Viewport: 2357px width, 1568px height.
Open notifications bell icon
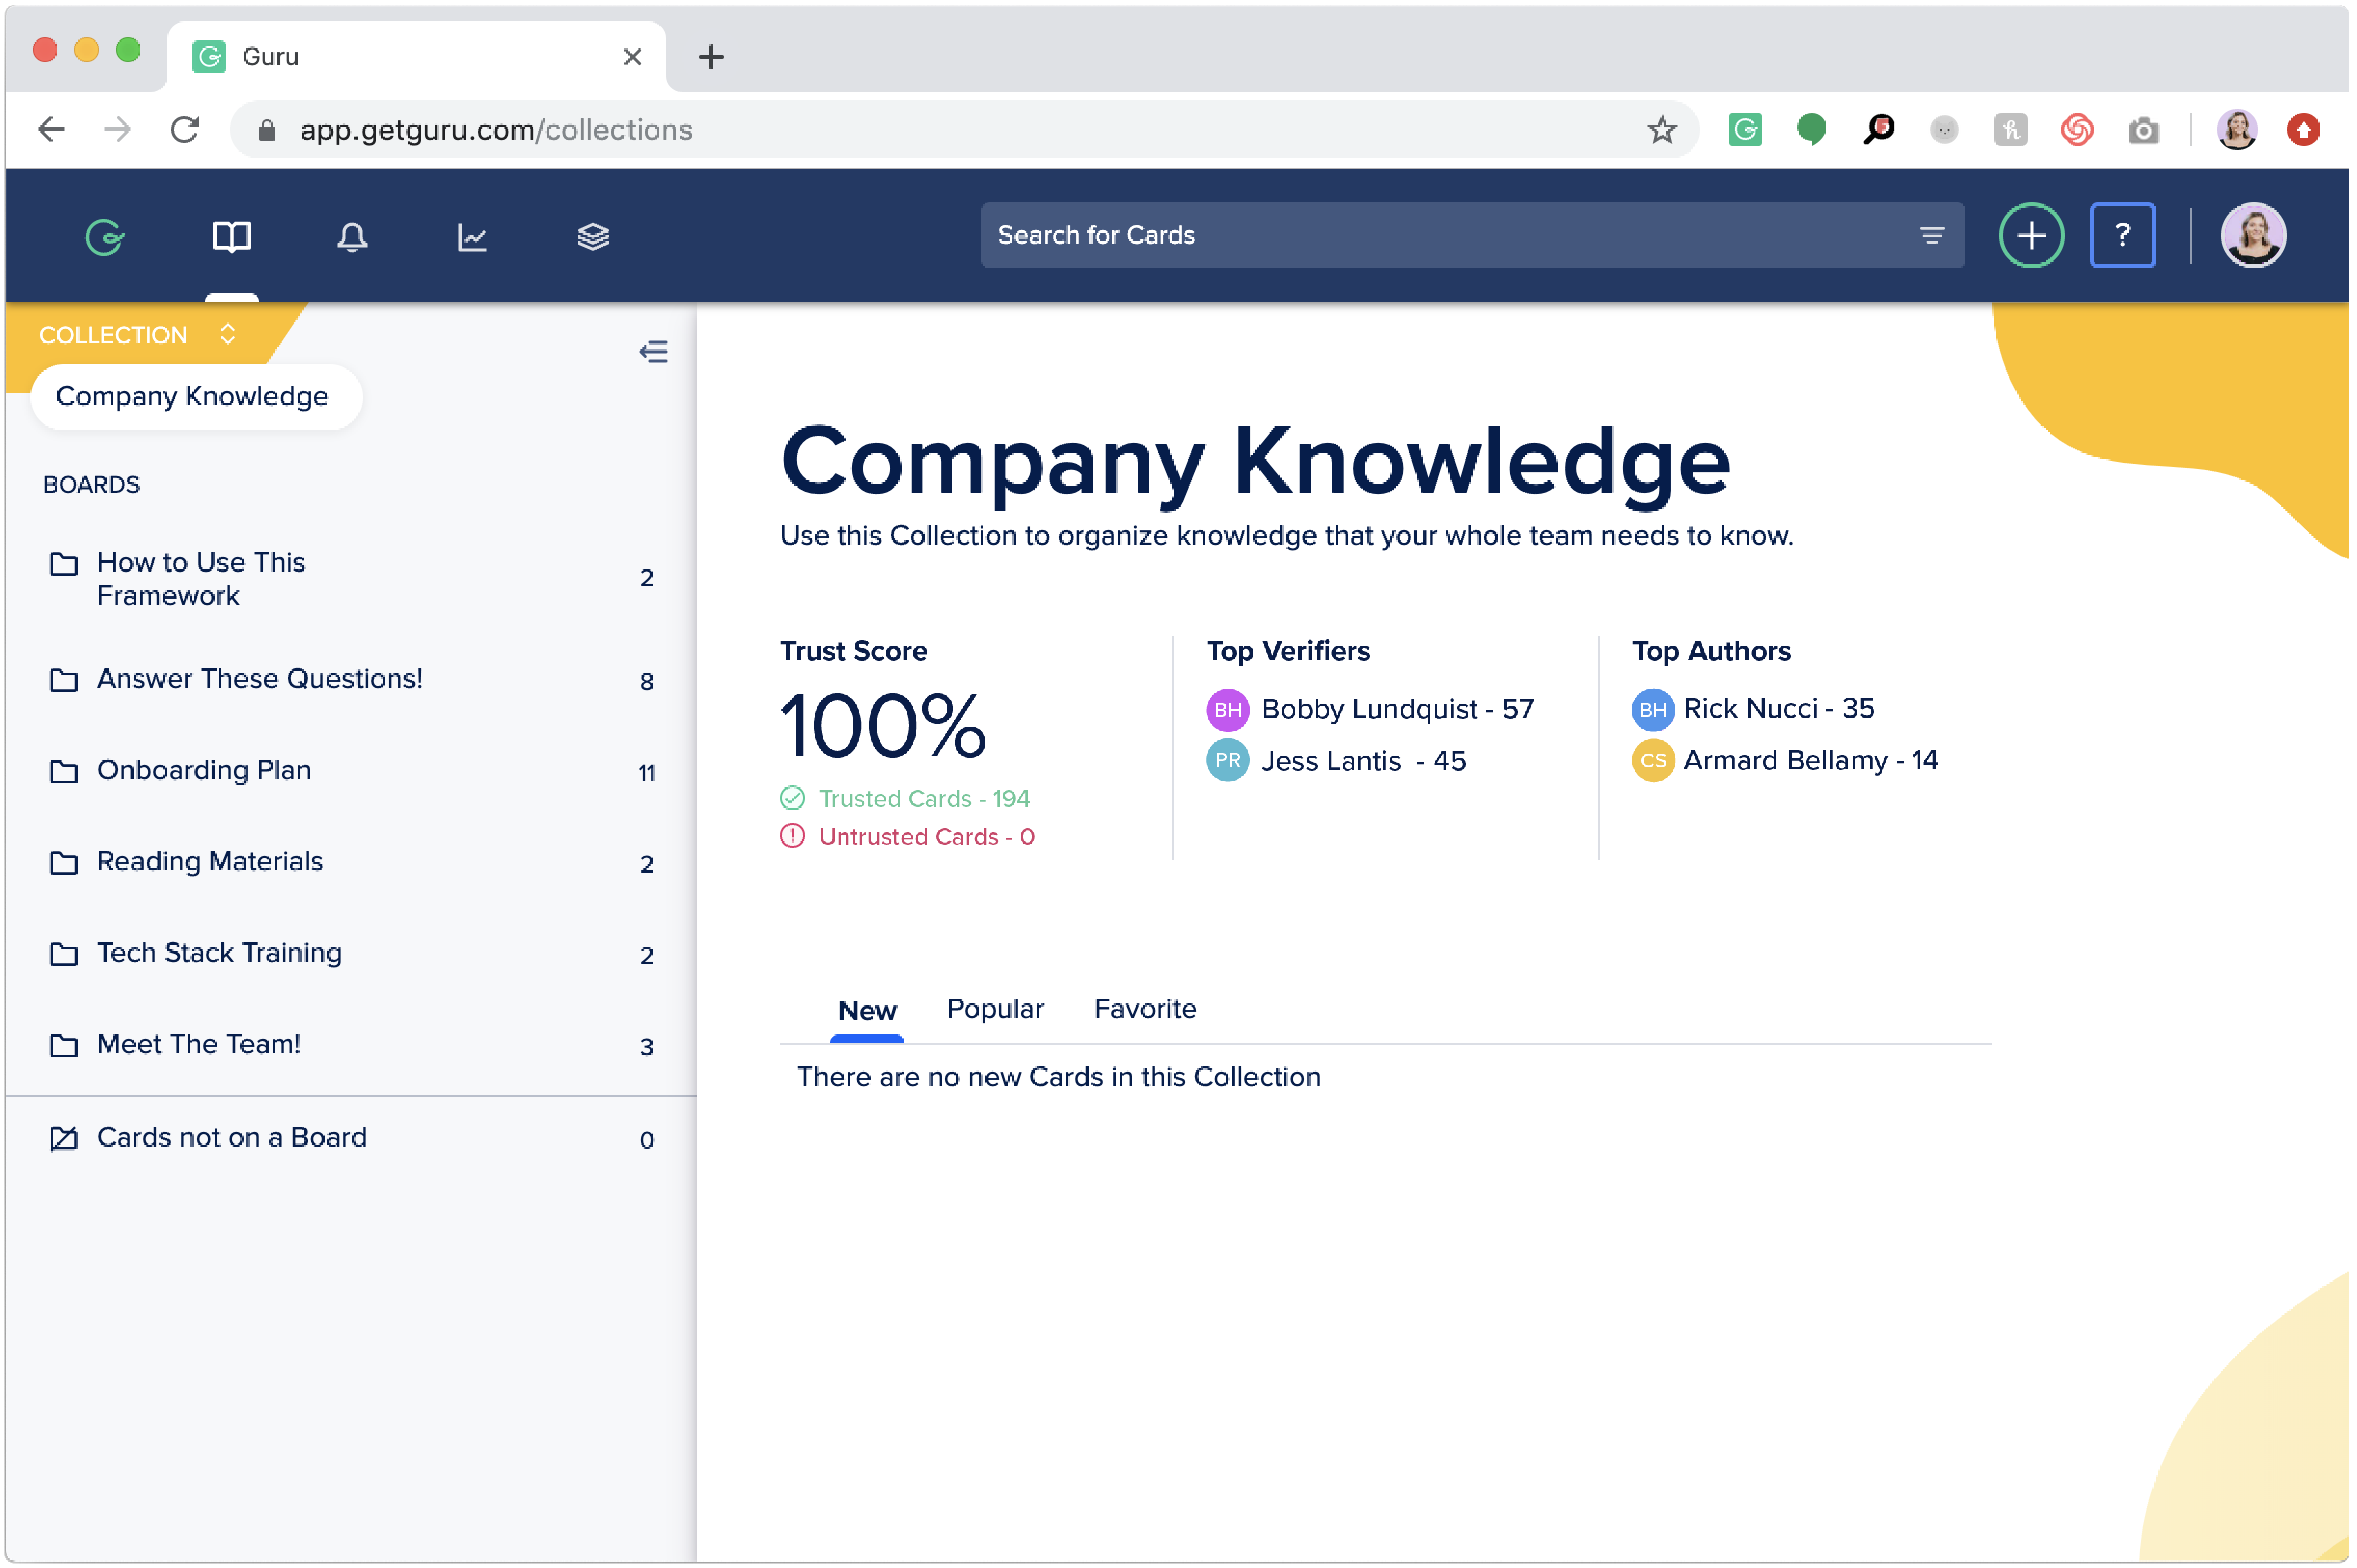click(x=352, y=237)
